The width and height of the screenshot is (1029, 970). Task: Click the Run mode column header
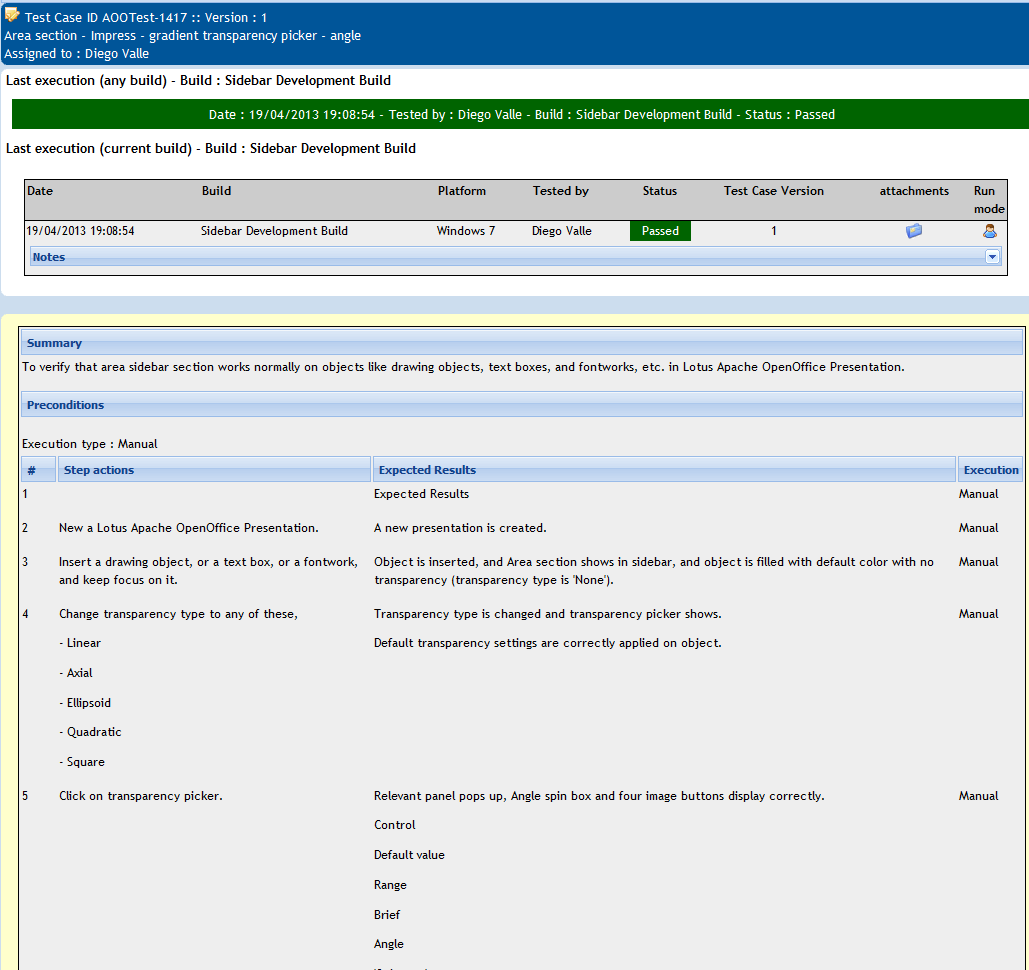(x=989, y=200)
